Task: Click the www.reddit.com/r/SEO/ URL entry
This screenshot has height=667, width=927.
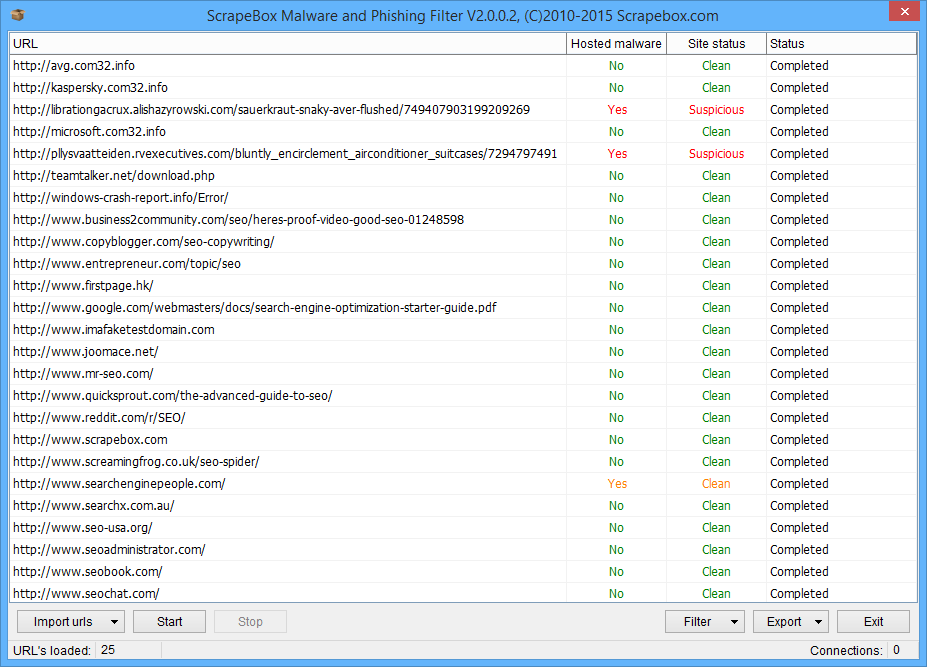Action: click(99, 418)
